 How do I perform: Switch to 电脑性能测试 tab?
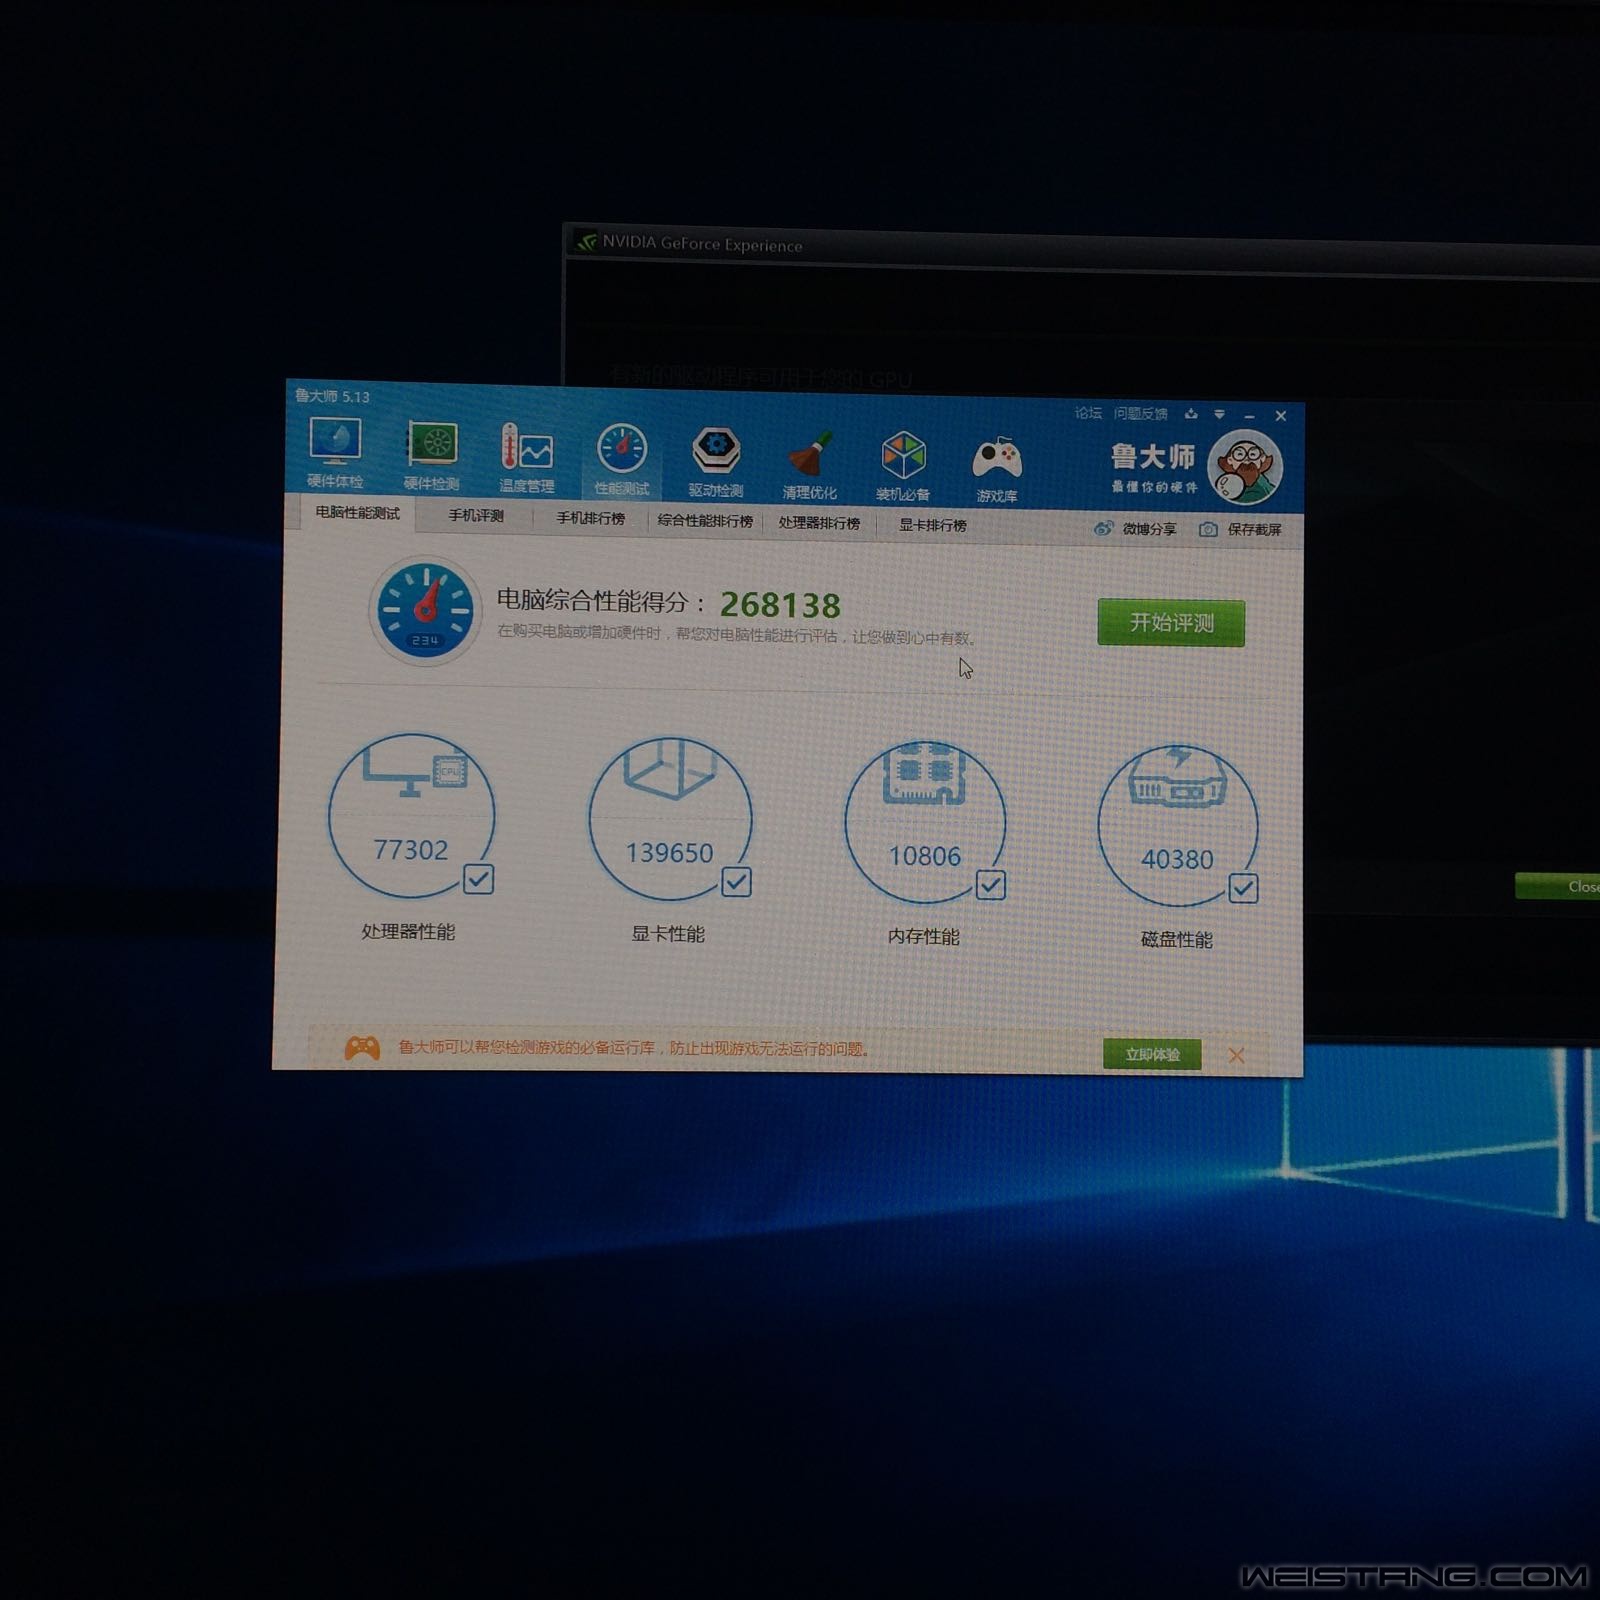click(357, 512)
